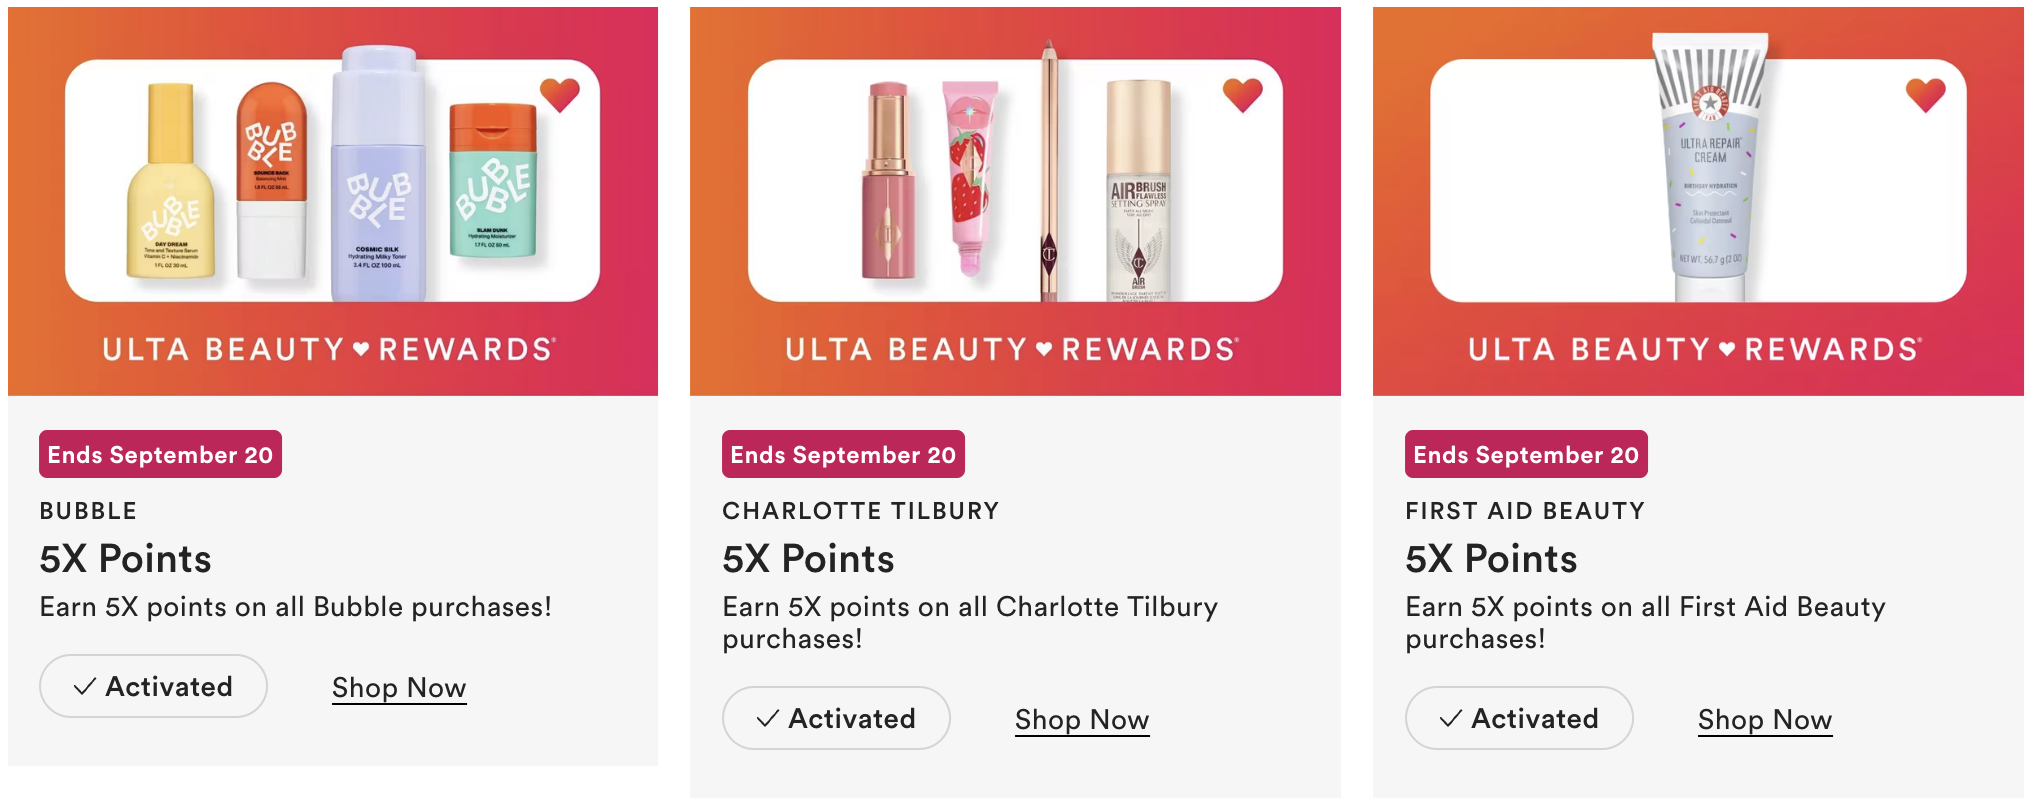Click the orange Bubble balancing bottle image
Image resolution: width=2028 pixels, height=812 pixels.
coord(271,180)
